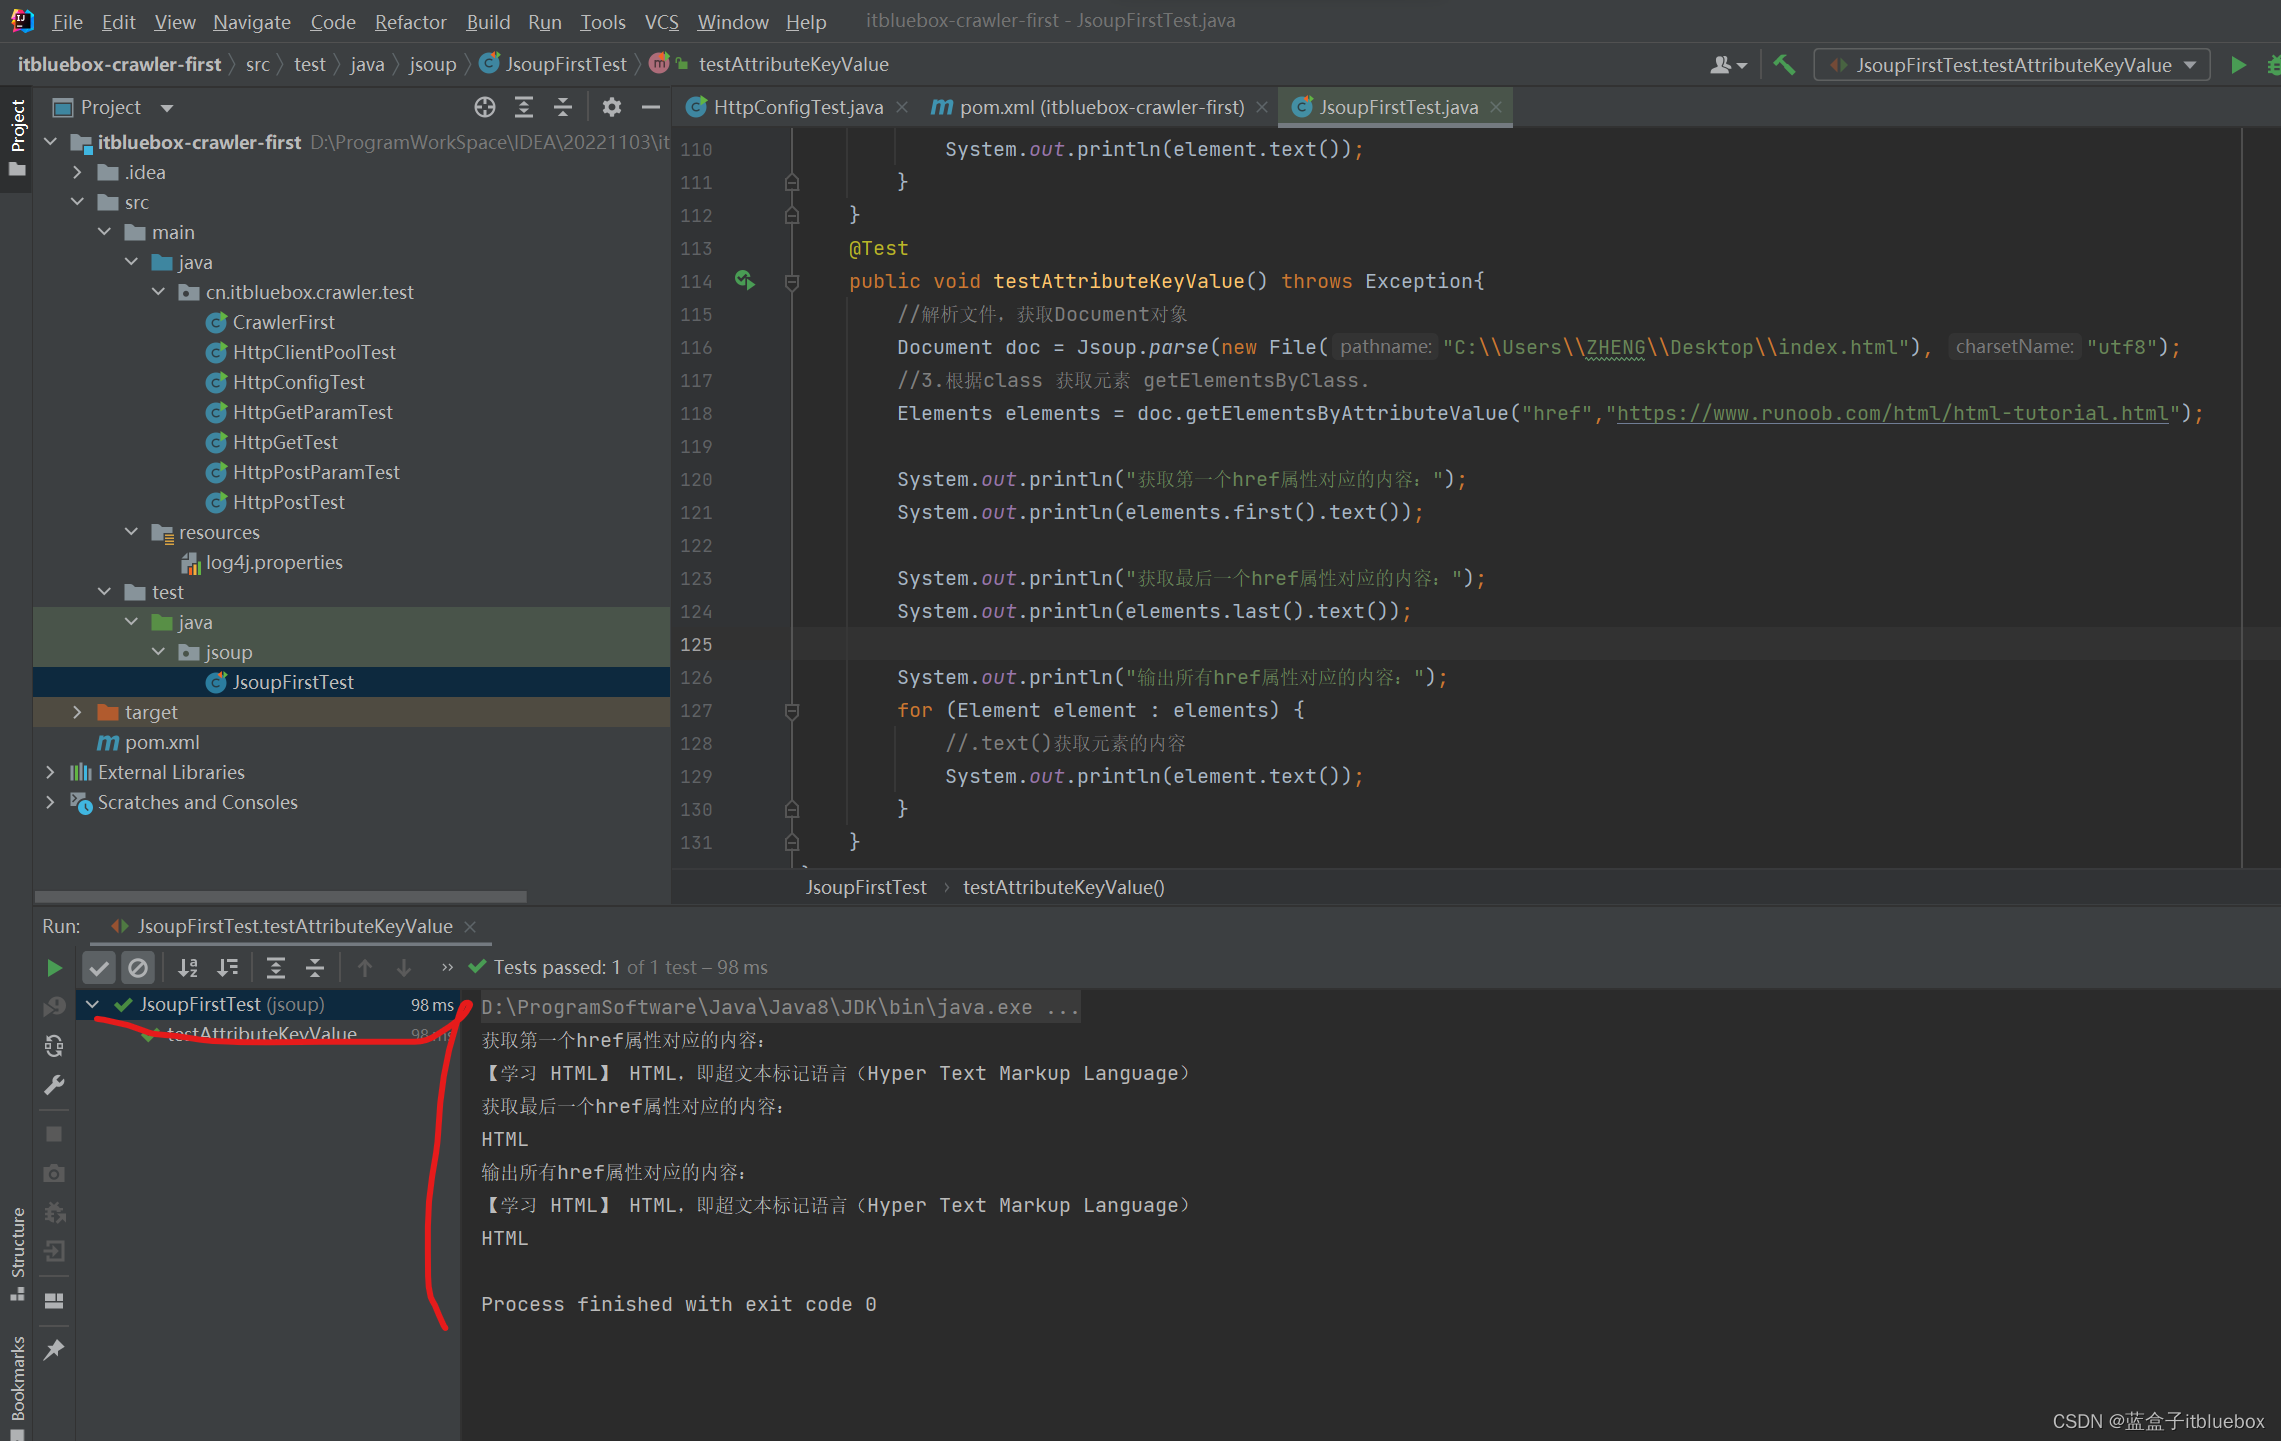Open the Refactor menu
The image size is (2281, 1441).
point(410,21)
